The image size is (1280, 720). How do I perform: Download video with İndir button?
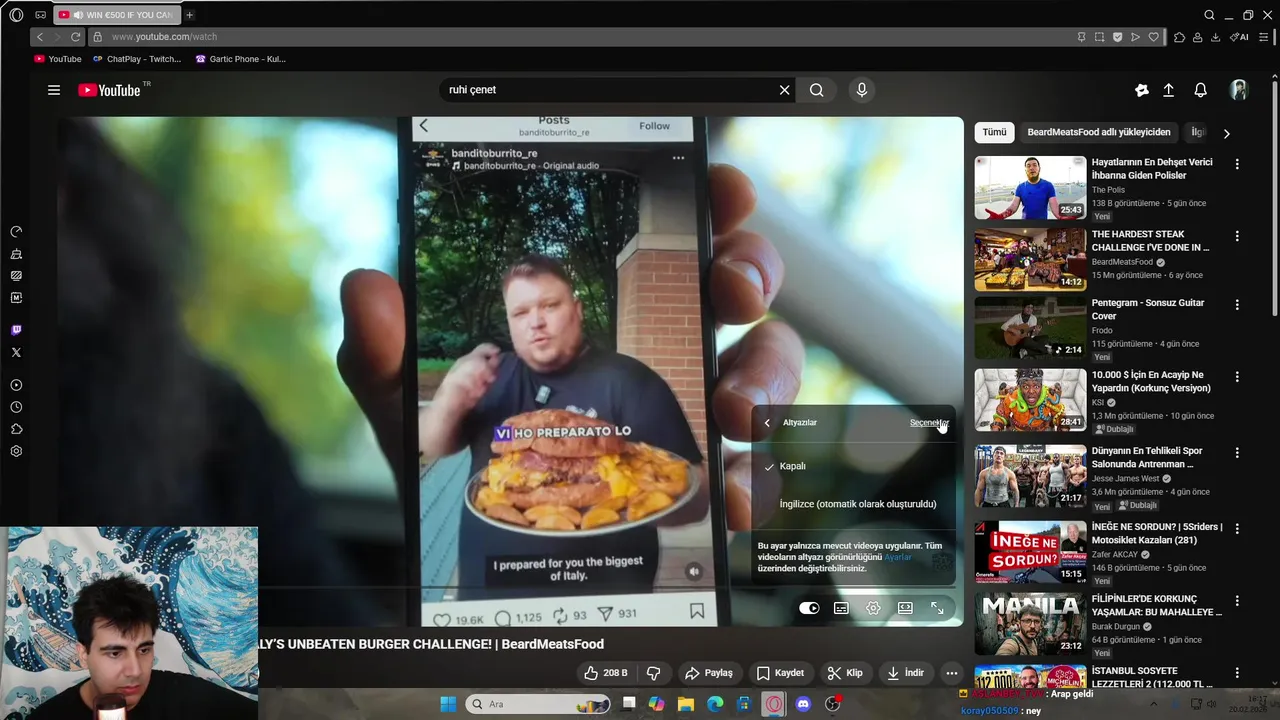[x=905, y=673]
